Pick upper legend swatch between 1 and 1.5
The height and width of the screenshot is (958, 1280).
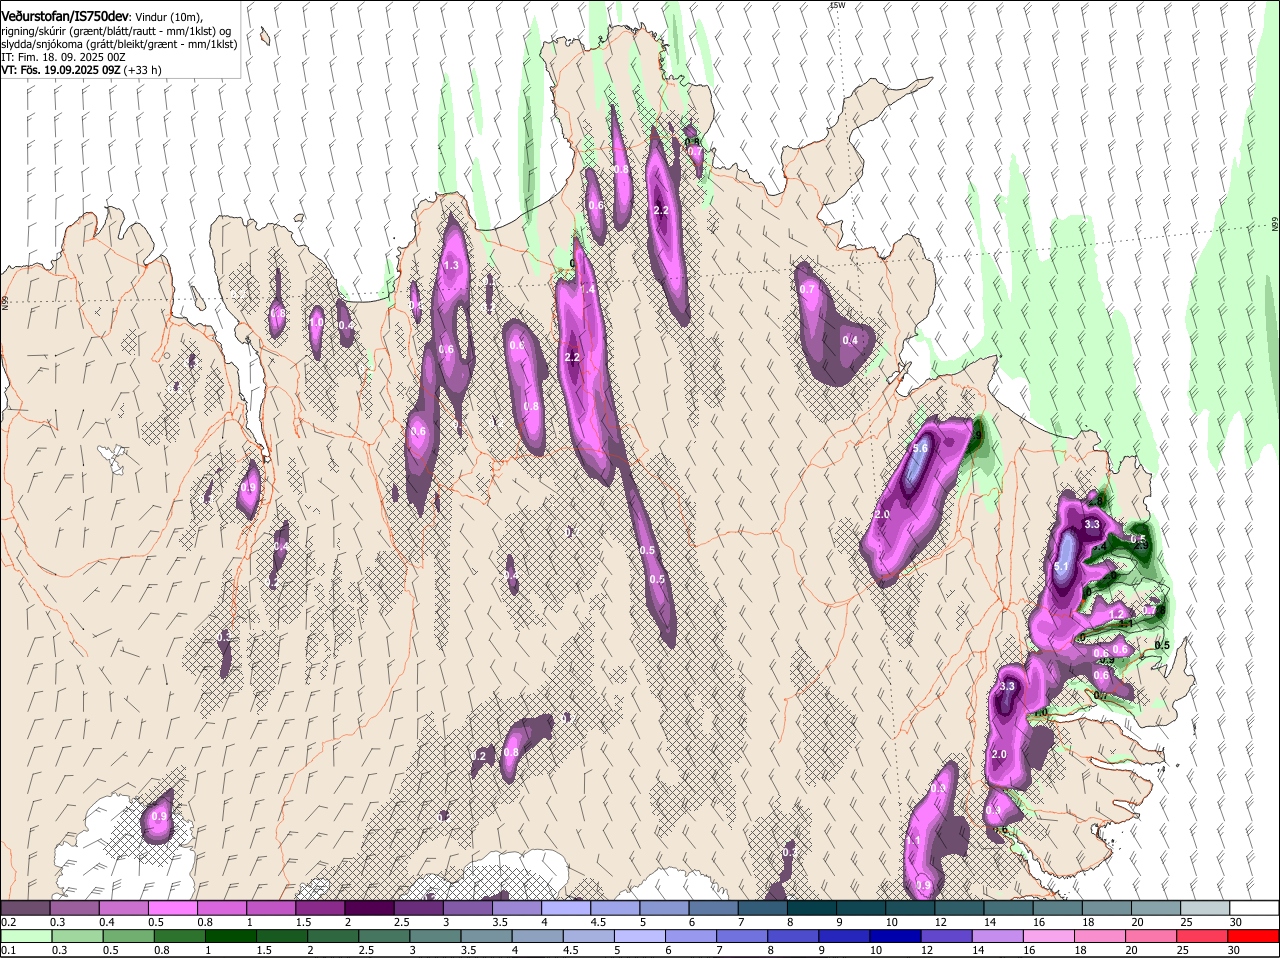[x=270, y=907]
